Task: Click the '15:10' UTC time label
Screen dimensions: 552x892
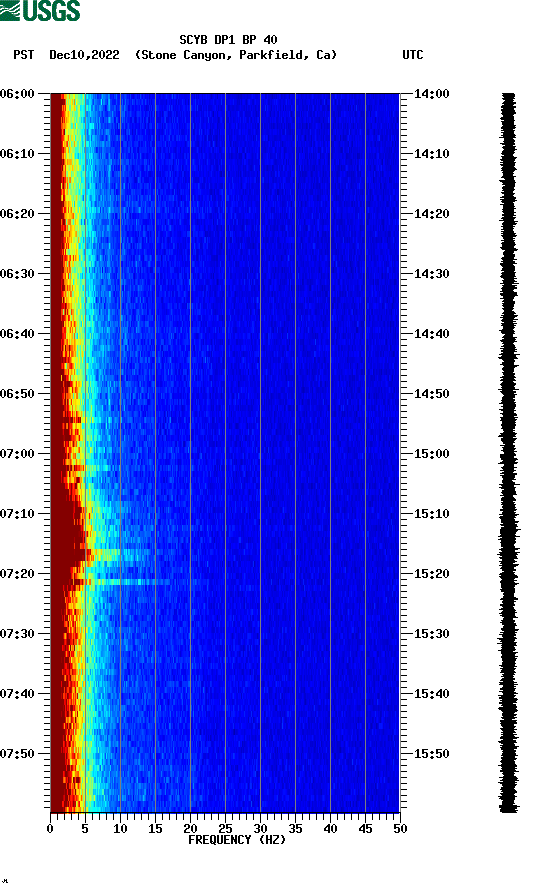Action: 431,514
